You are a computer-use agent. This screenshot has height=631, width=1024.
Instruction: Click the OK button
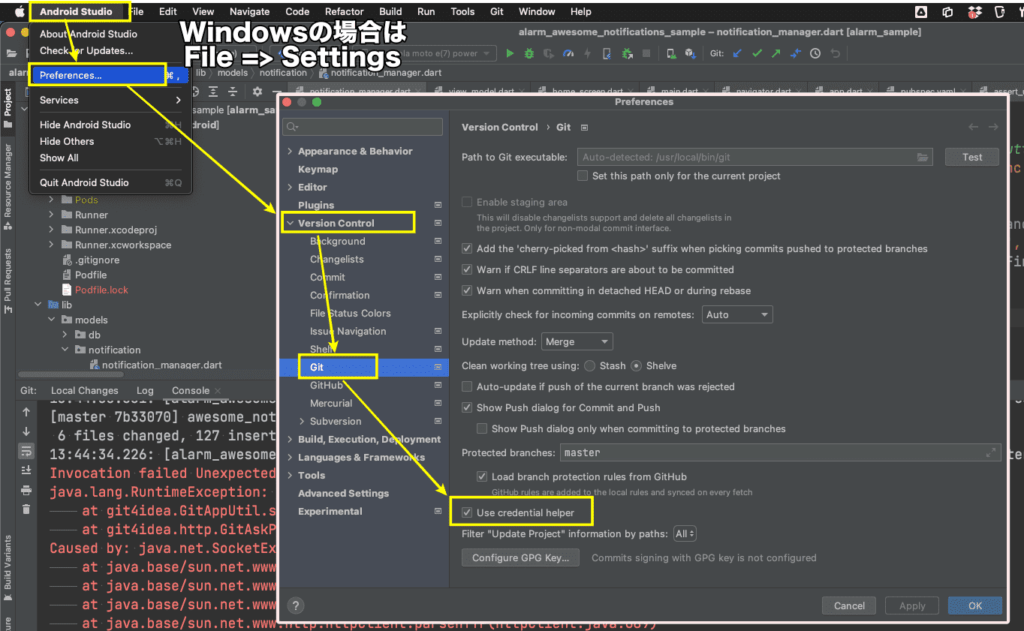(975, 606)
